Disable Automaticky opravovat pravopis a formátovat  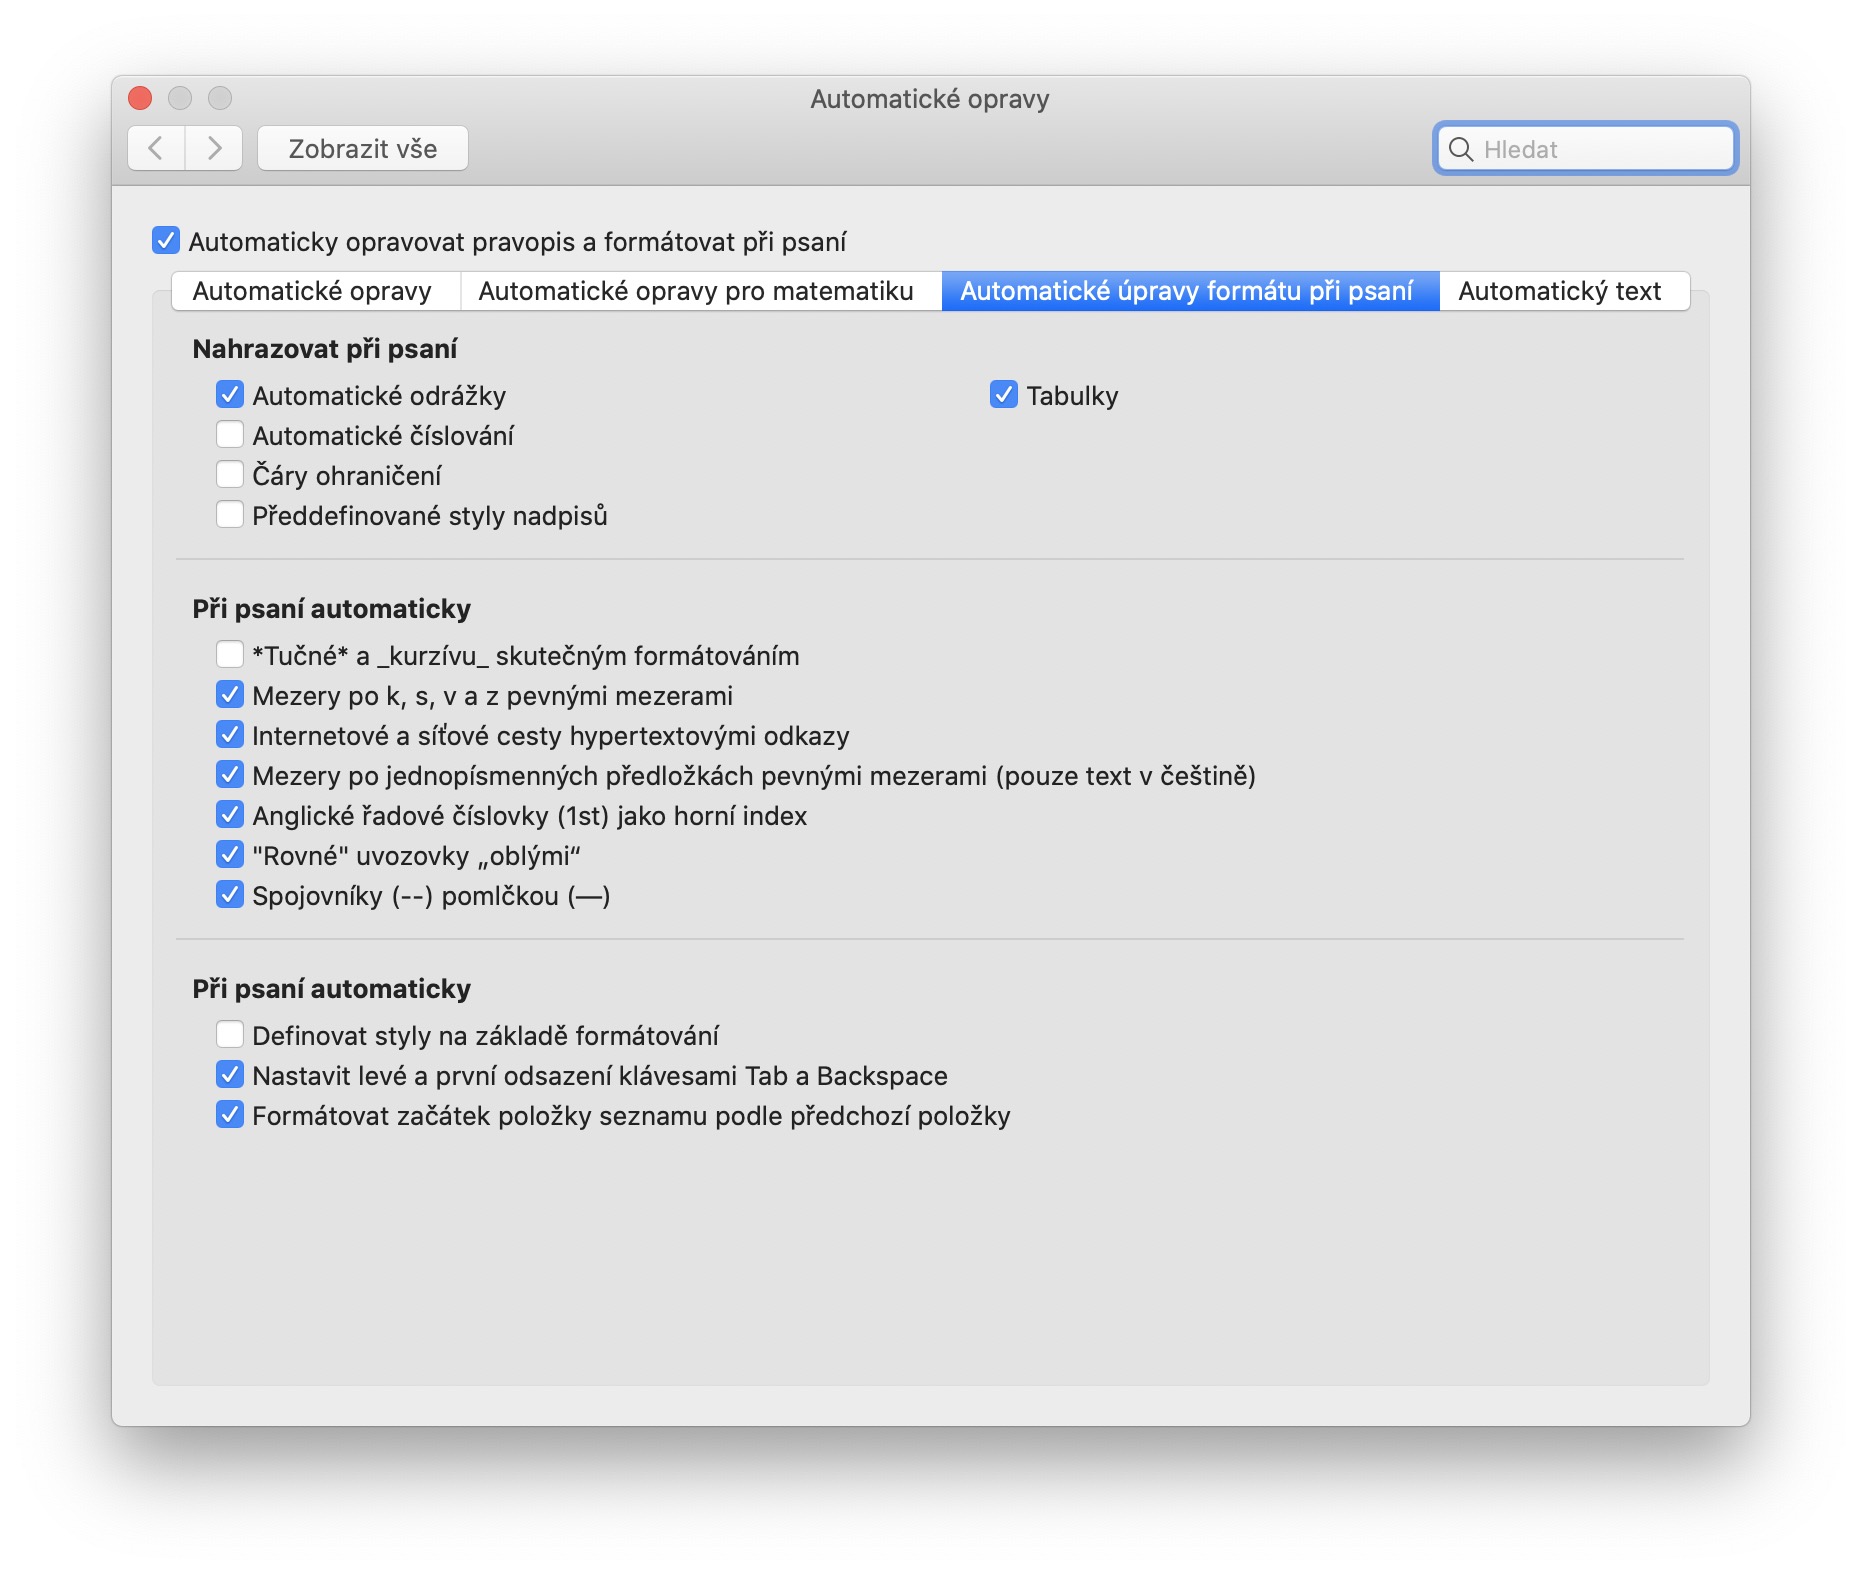(x=166, y=241)
